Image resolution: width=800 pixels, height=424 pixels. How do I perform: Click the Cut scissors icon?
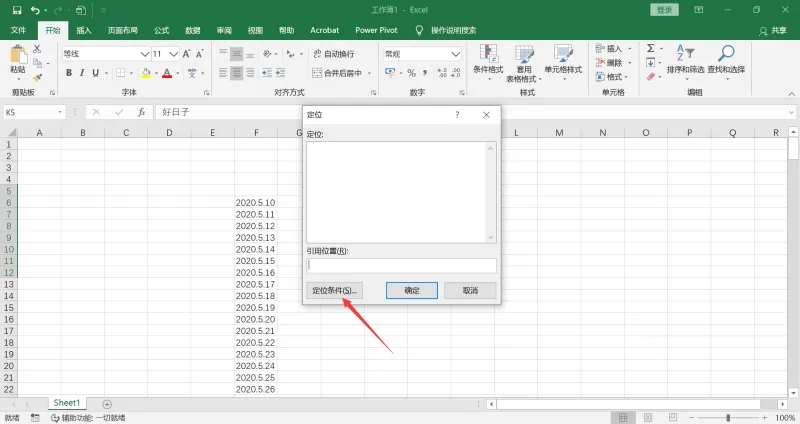tap(37, 49)
